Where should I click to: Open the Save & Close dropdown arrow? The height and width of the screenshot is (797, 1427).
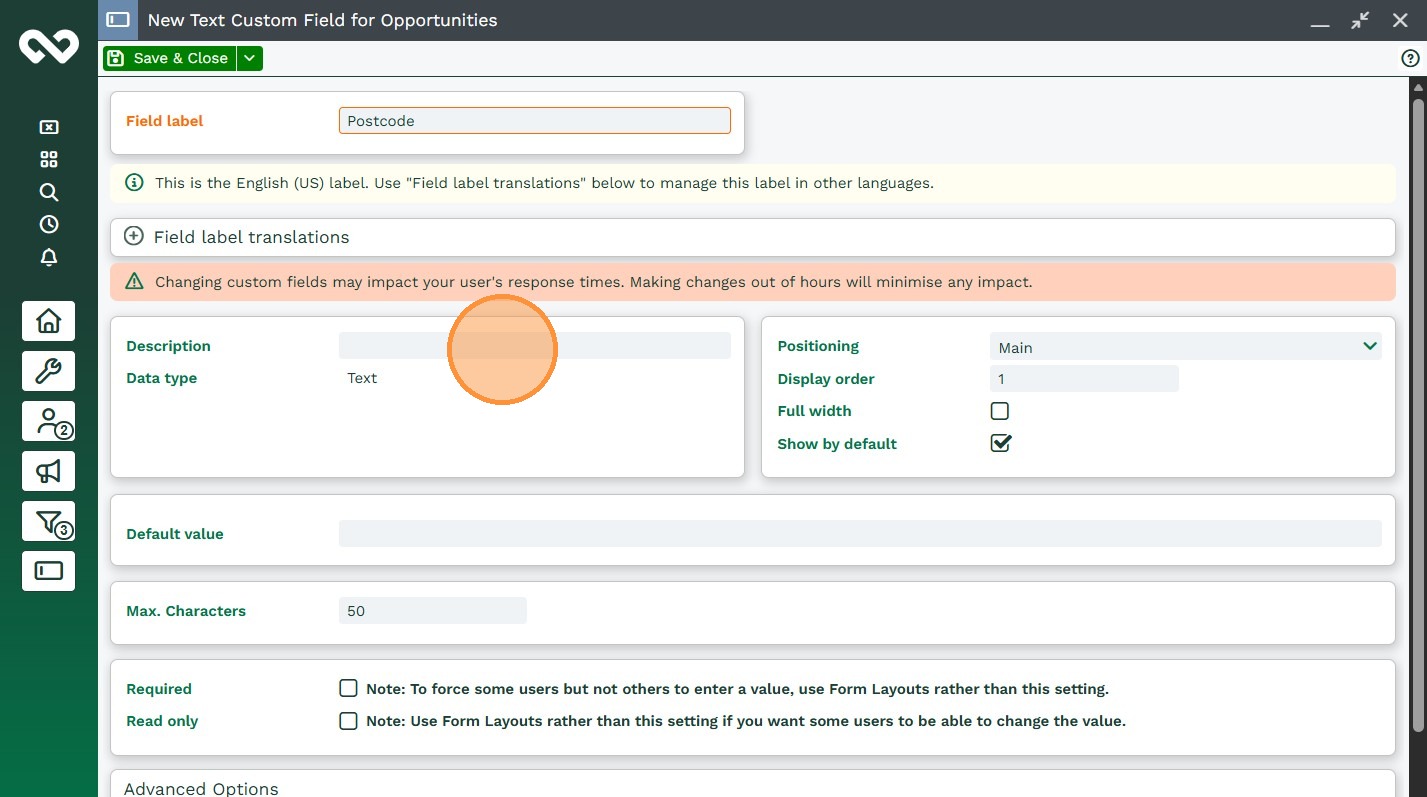250,59
